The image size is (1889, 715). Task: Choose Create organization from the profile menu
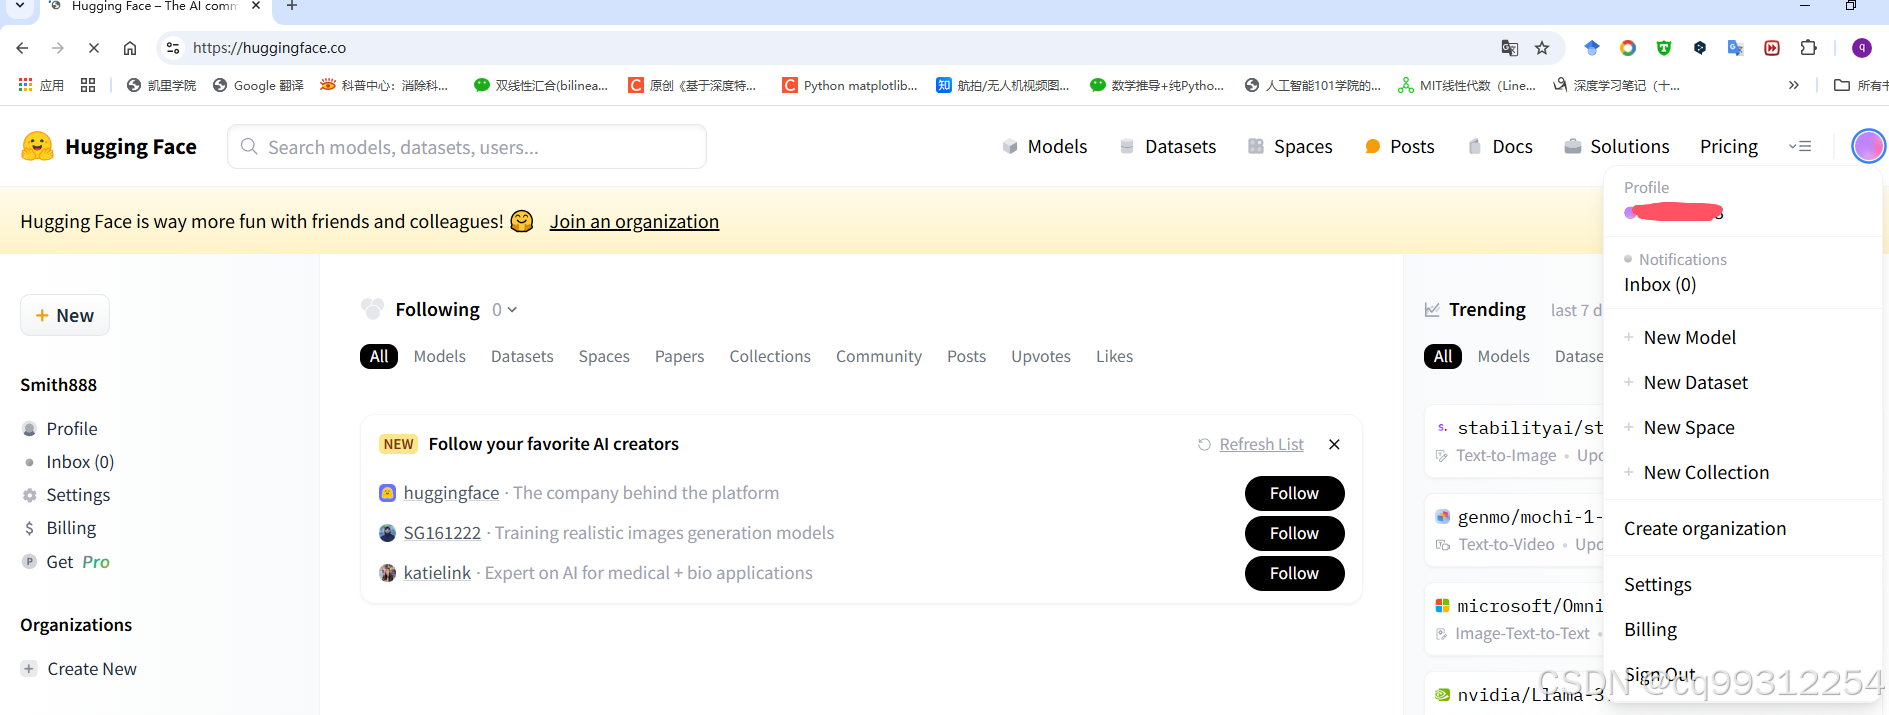pyautogui.click(x=1704, y=529)
